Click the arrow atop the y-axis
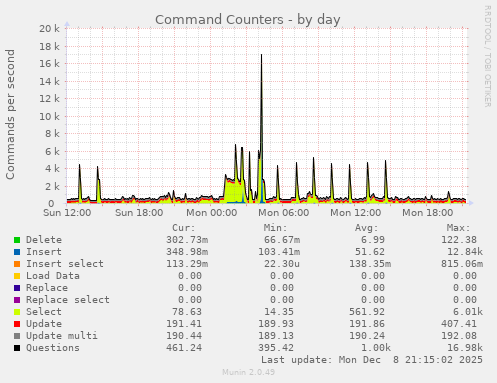The image size is (497, 383). pos(67,24)
